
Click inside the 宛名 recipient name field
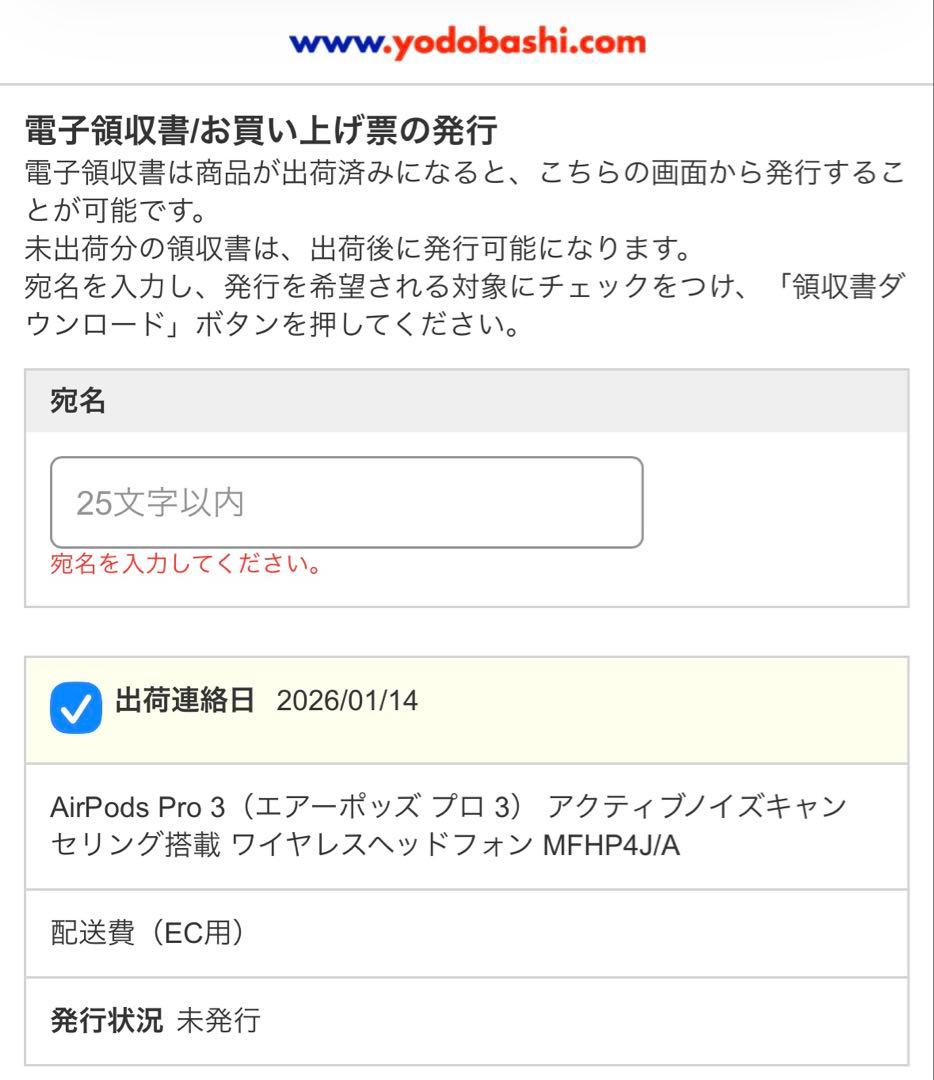click(345, 501)
